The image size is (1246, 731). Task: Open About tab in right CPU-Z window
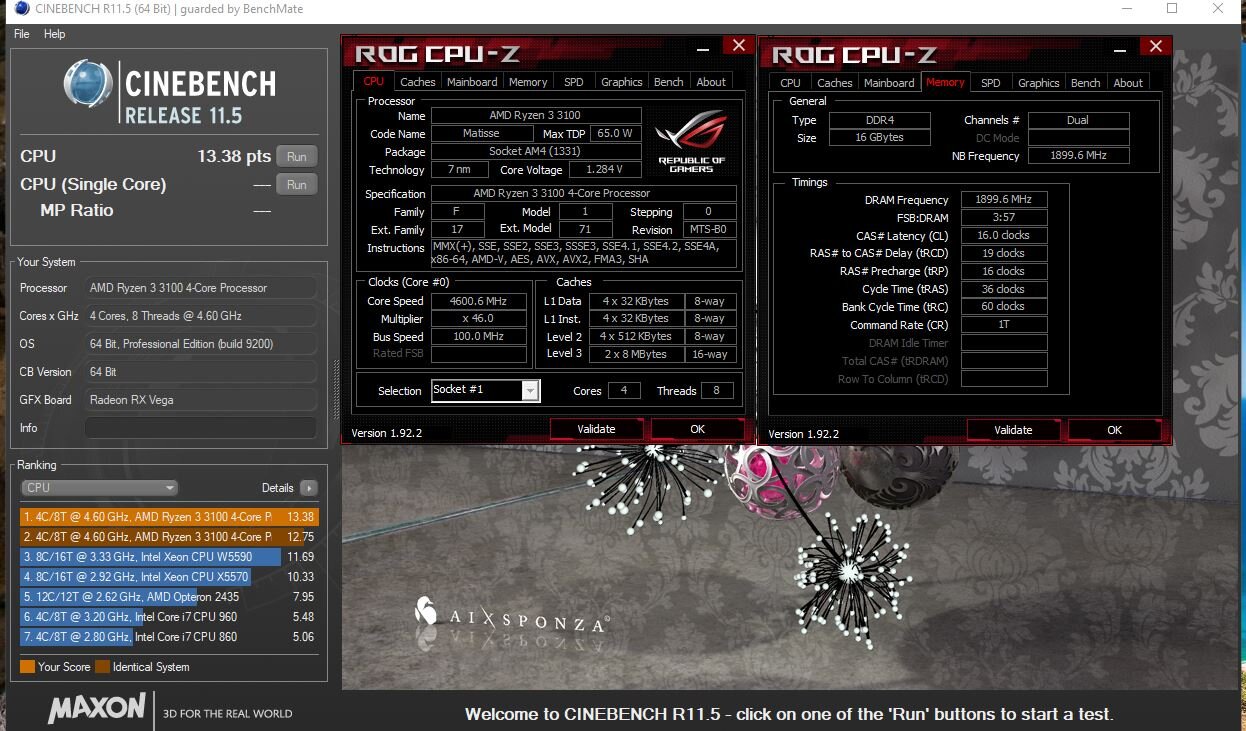[1128, 83]
